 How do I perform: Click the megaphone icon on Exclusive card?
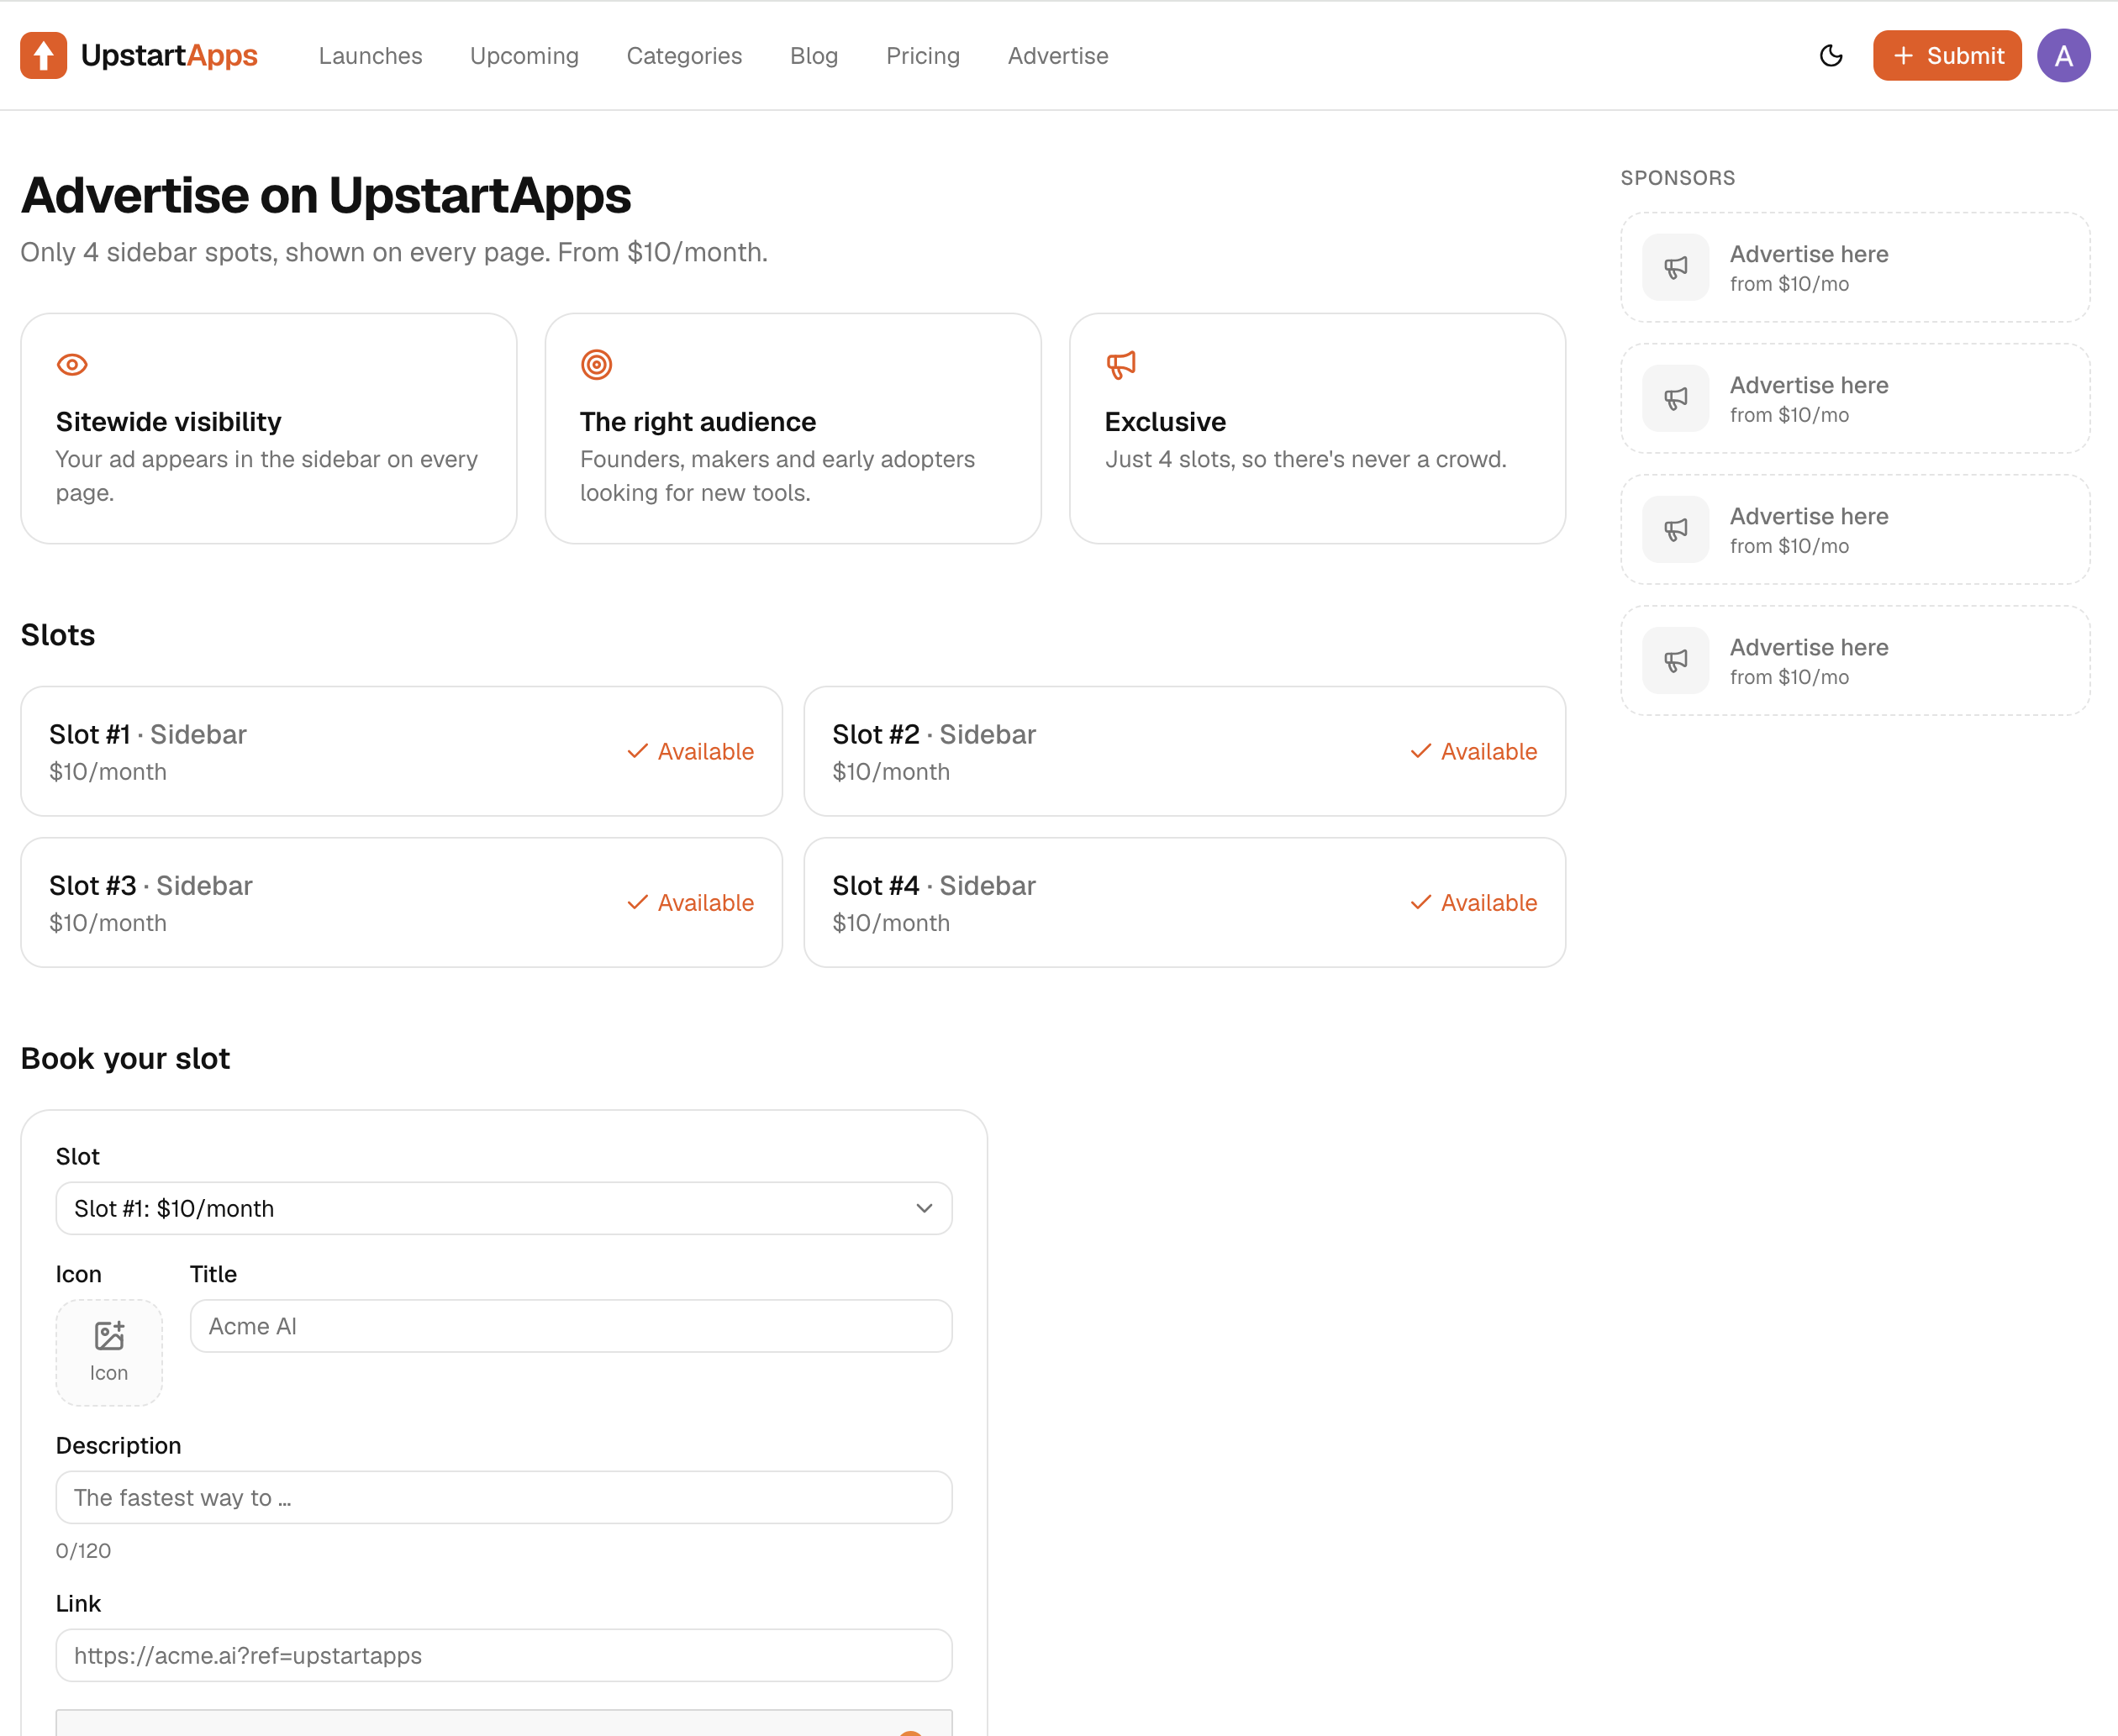[x=1121, y=365]
